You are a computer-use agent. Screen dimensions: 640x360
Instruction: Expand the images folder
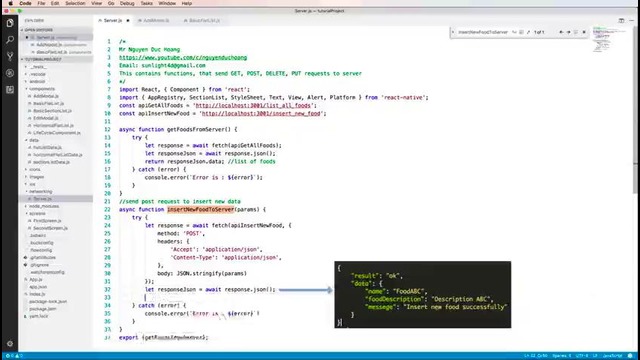[x=36, y=177]
